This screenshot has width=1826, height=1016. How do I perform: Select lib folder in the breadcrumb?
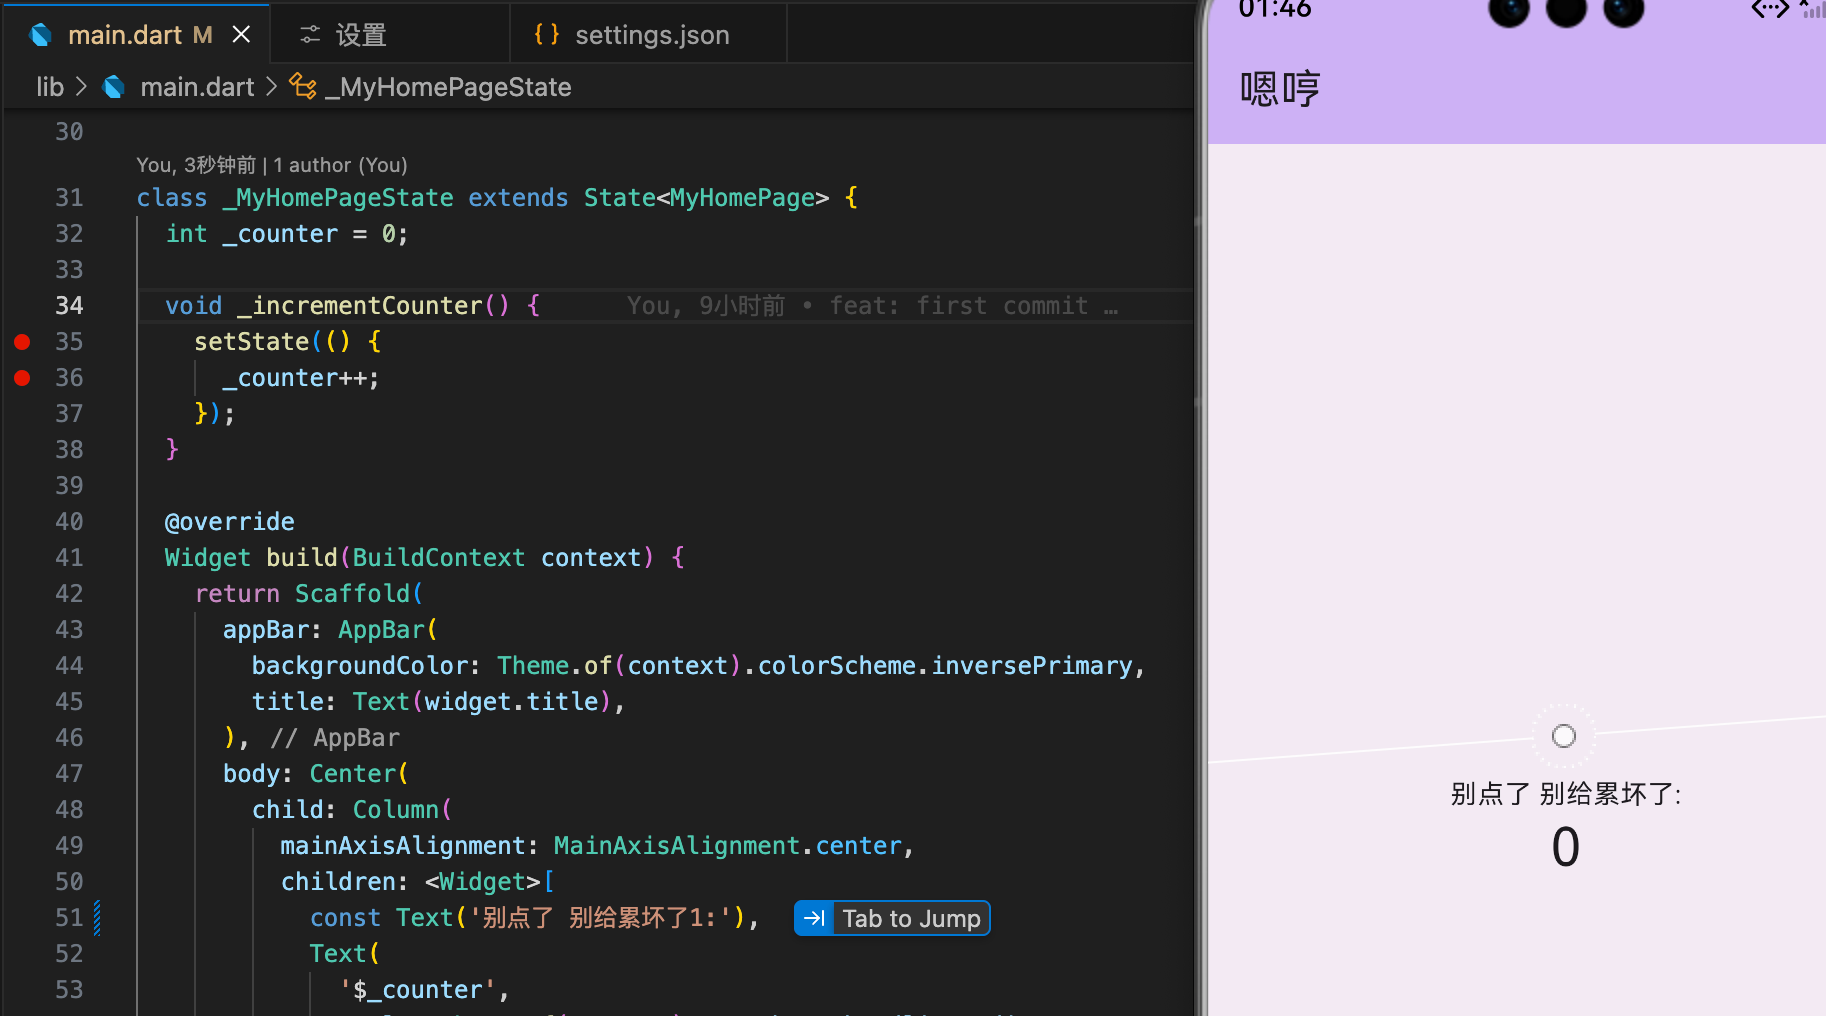tap(50, 87)
